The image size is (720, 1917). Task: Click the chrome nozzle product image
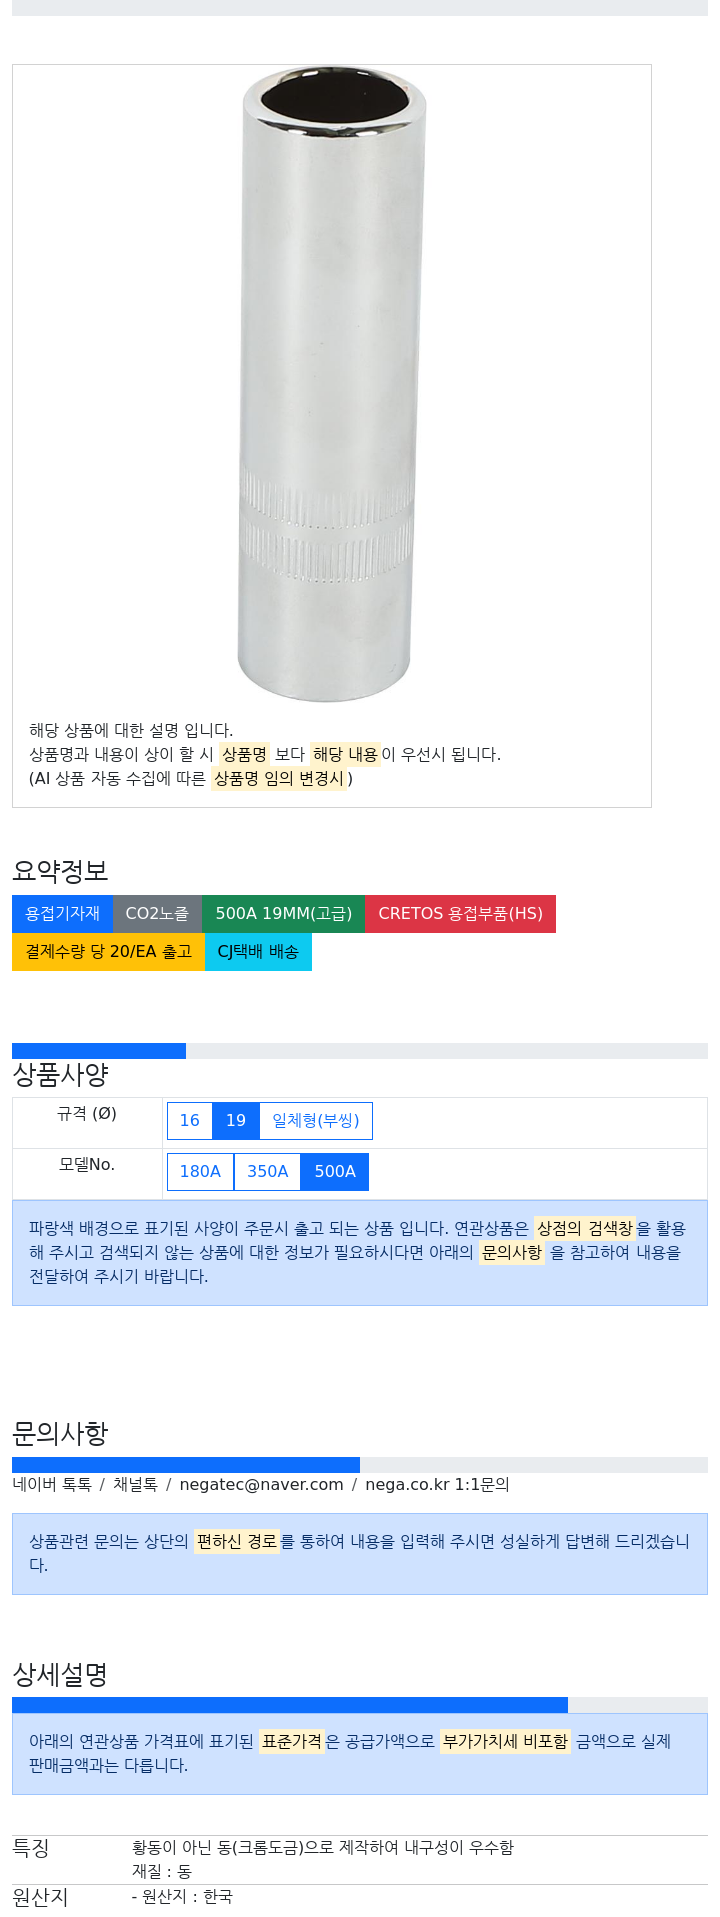click(x=332, y=384)
